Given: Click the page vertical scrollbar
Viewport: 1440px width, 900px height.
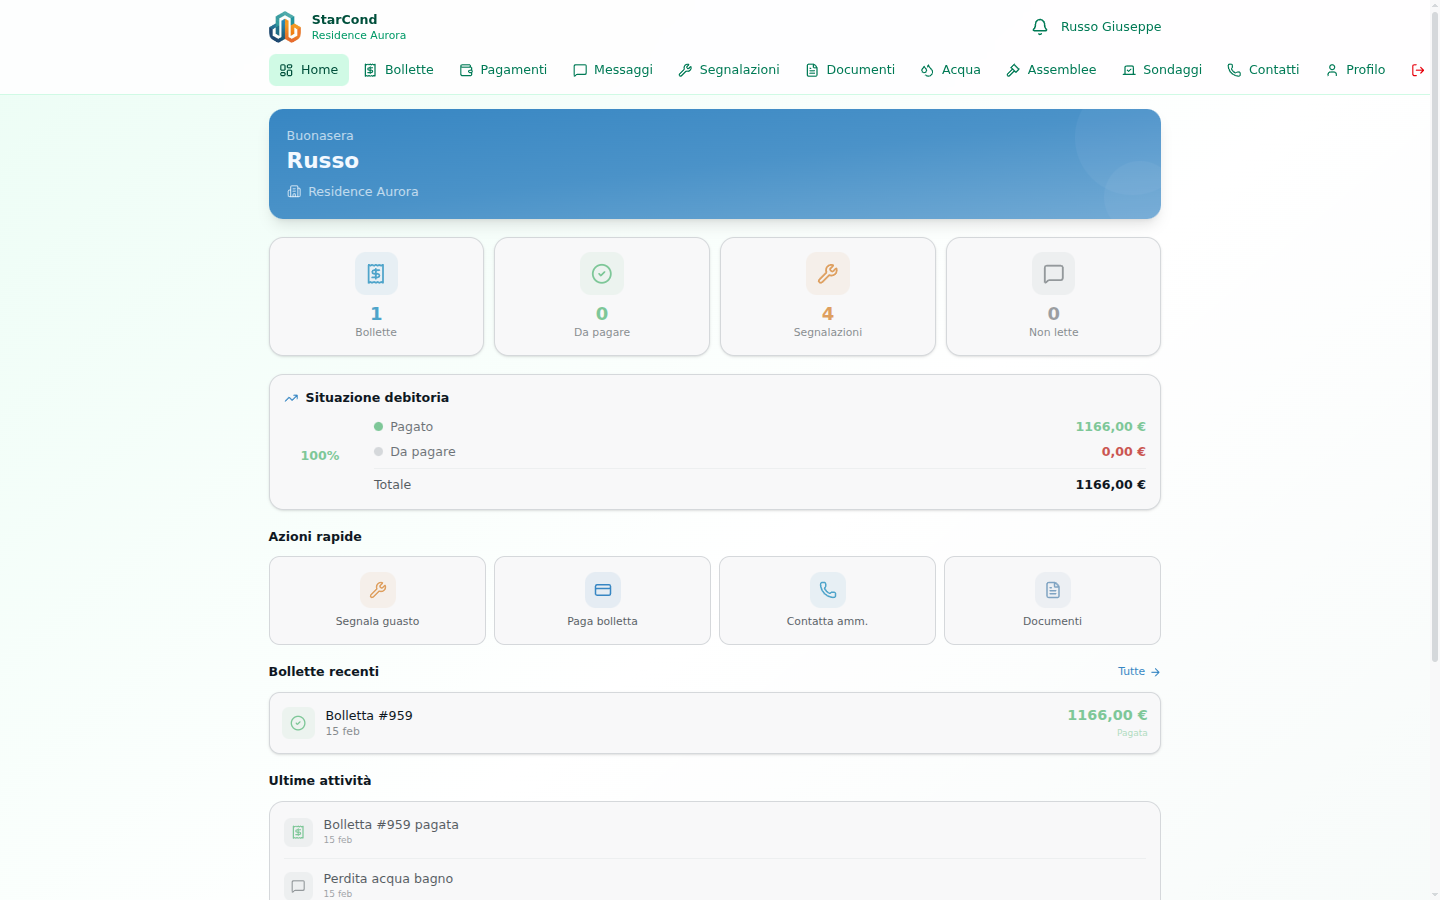Looking at the screenshot, I should (1435, 335).
